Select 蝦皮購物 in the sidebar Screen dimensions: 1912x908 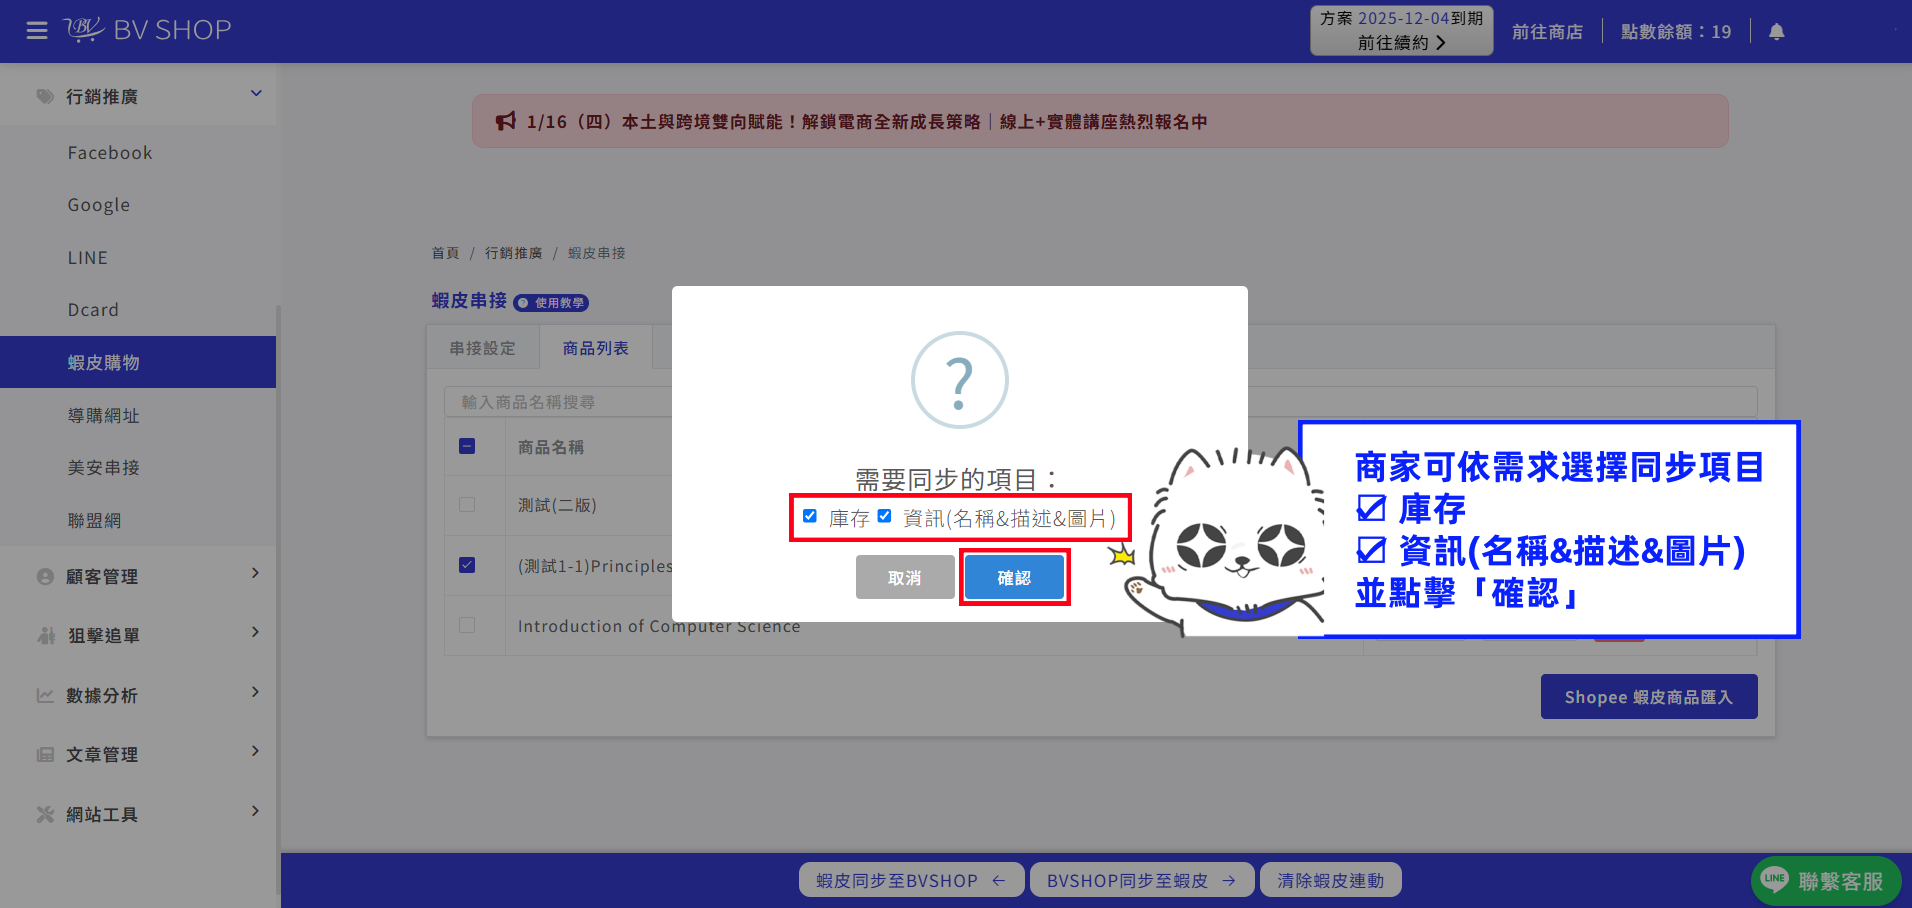[138, 362]
